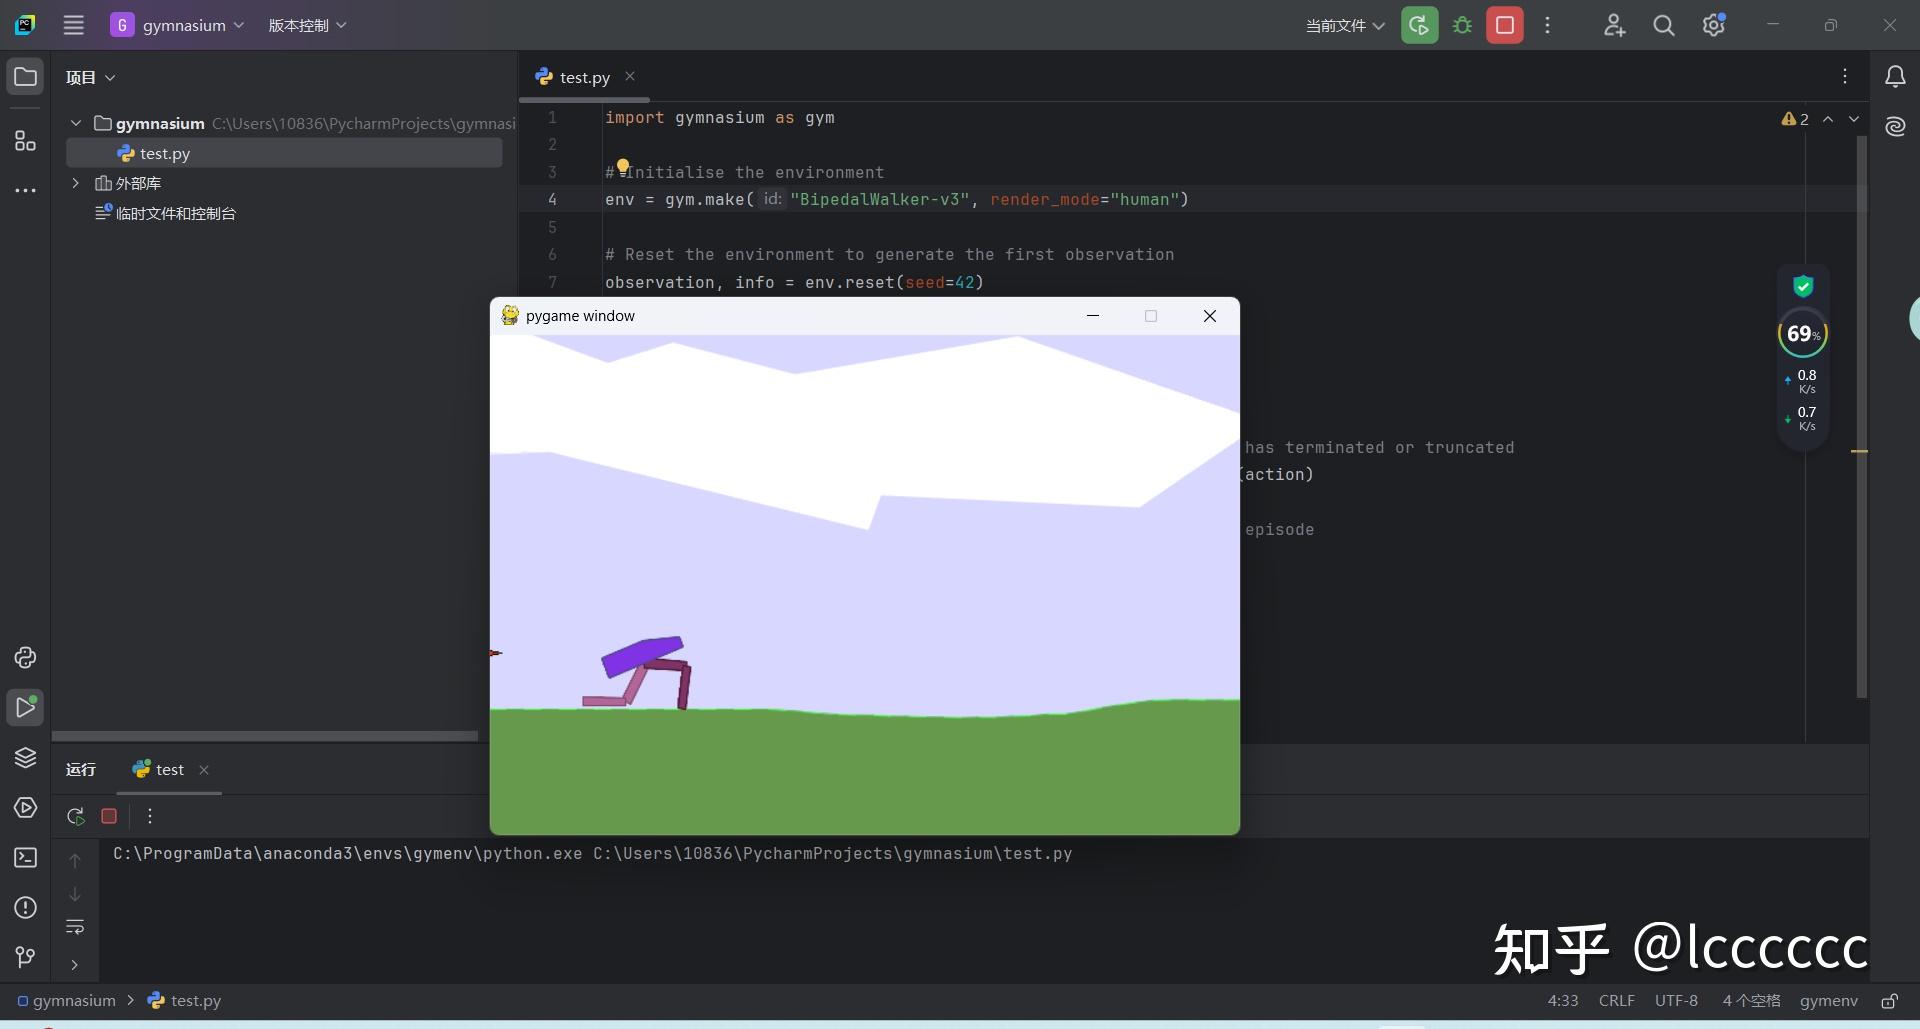Change the UTF-8 file encoding
Screen dimensions: 1920x1029
point(1676,1000)
